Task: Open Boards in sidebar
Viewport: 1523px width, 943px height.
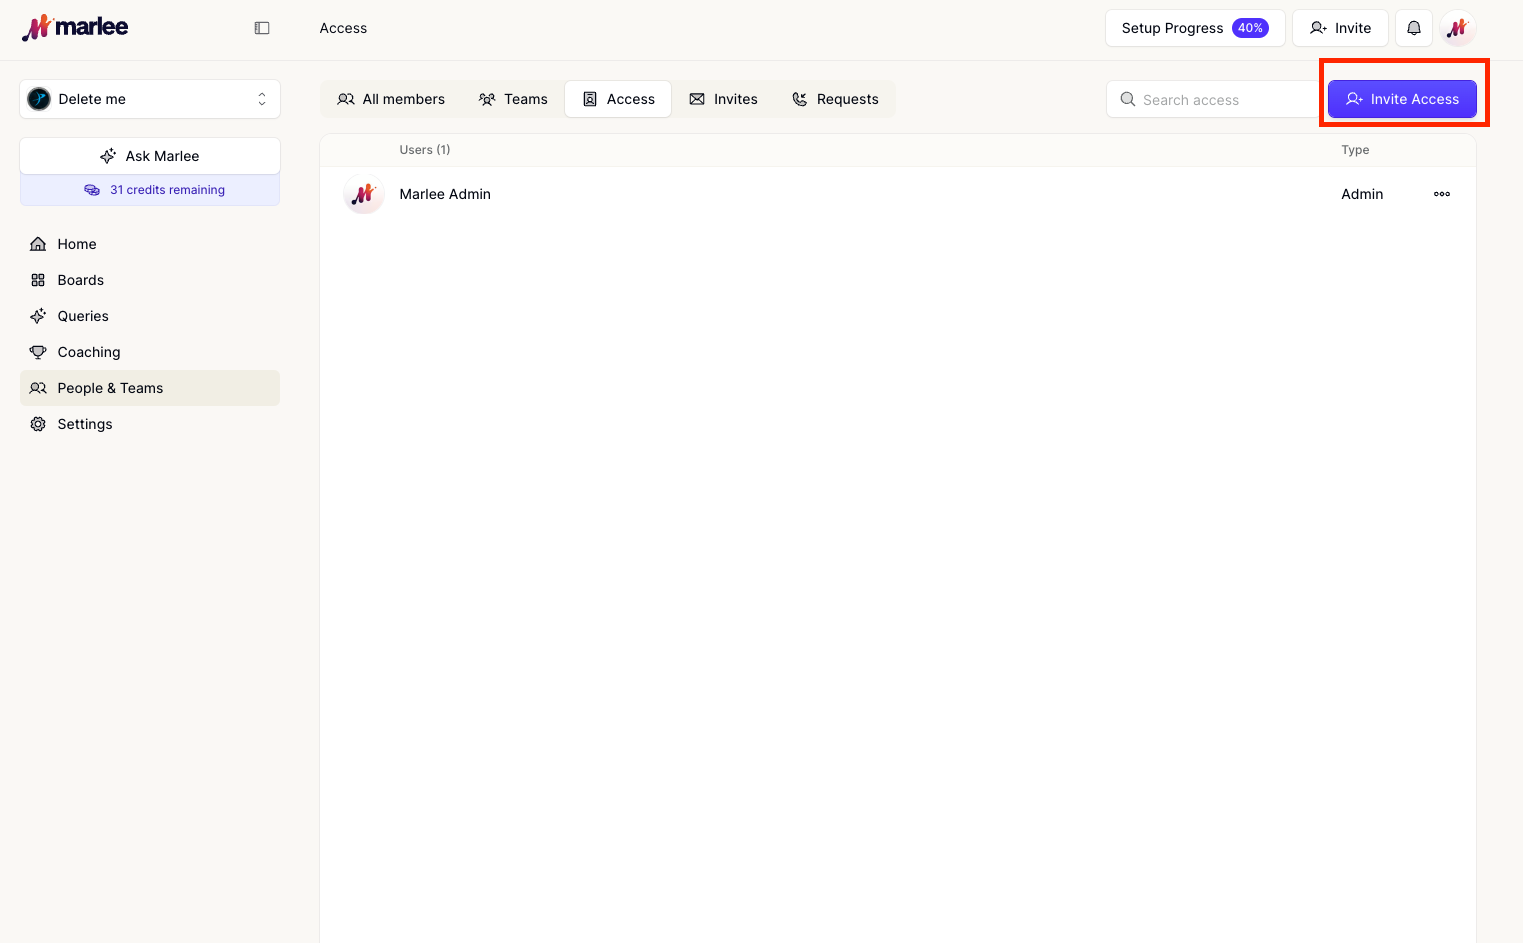Action: [150, 280]
